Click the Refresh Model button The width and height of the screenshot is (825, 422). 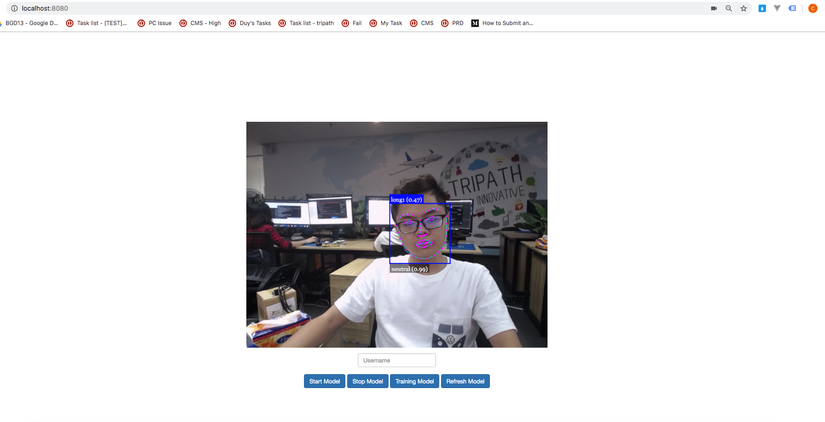465,381
